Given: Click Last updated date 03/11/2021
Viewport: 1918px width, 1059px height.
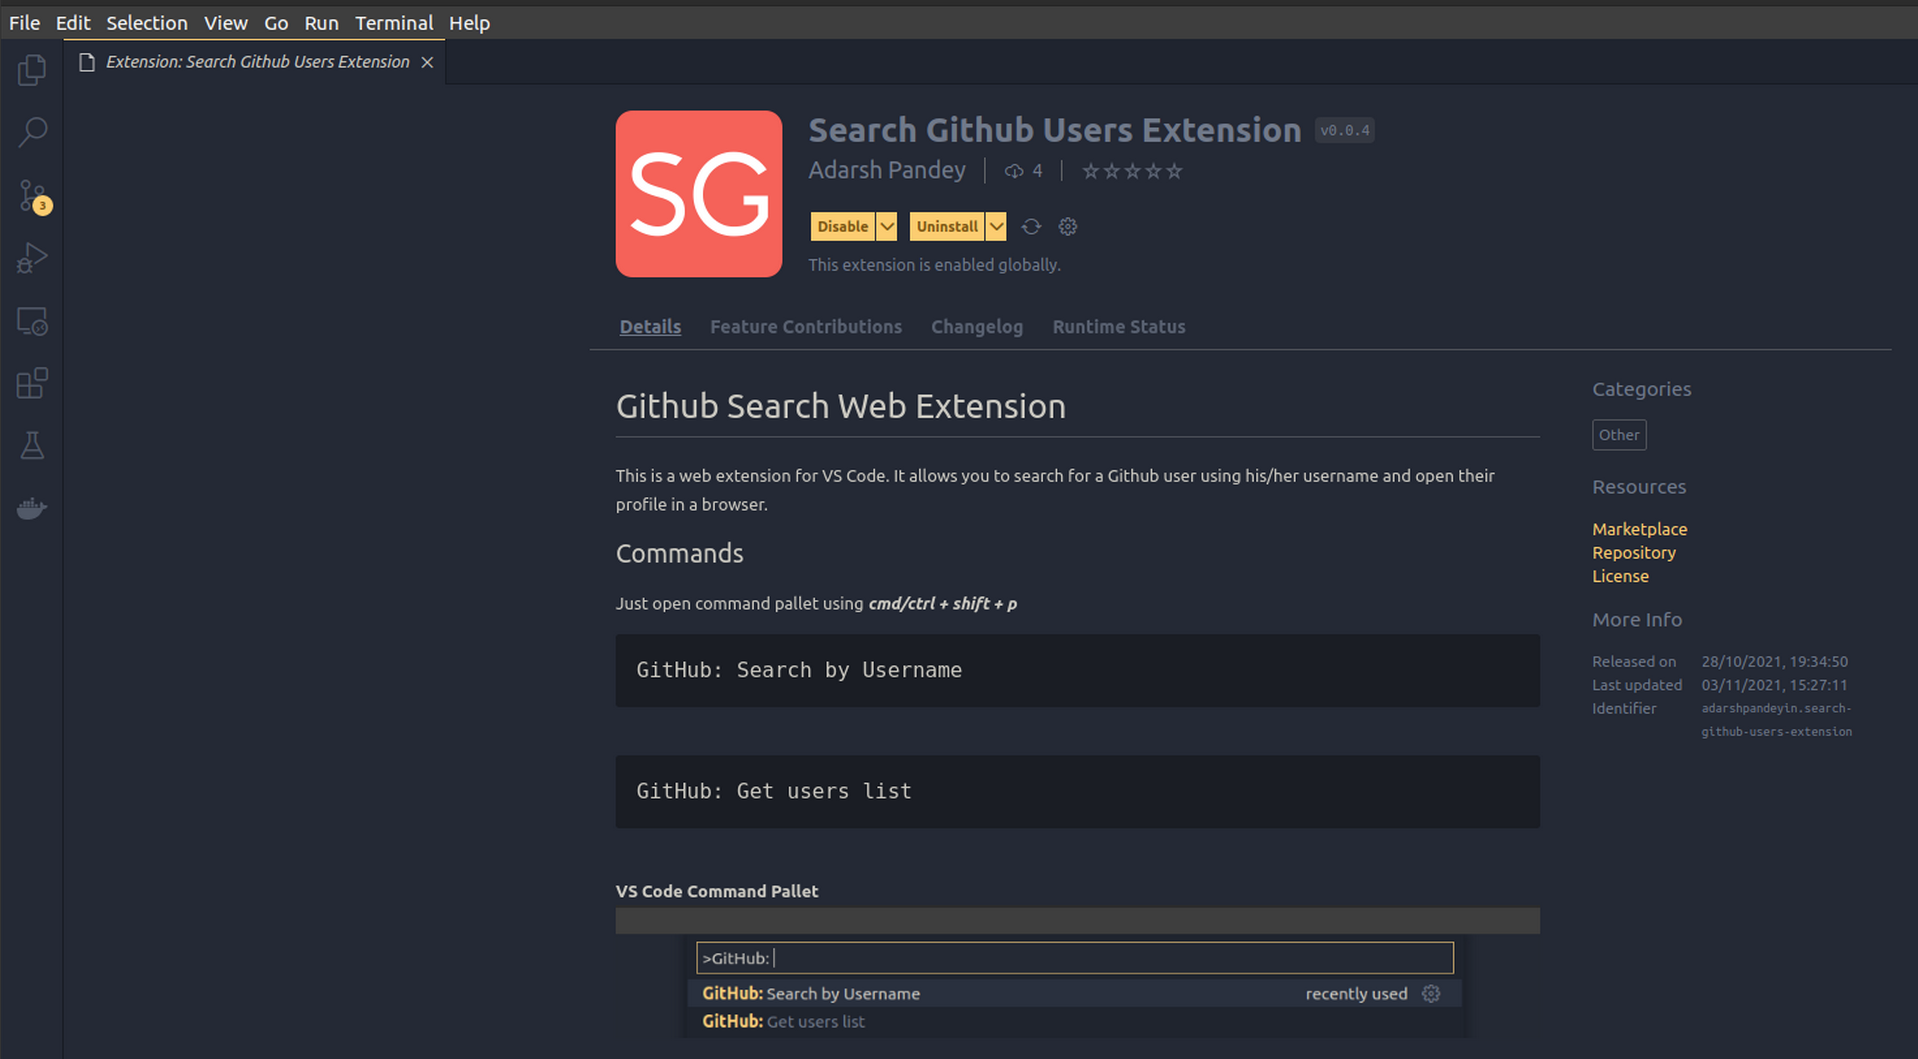Looking at the screenshot, I should tap(1774, 685).
